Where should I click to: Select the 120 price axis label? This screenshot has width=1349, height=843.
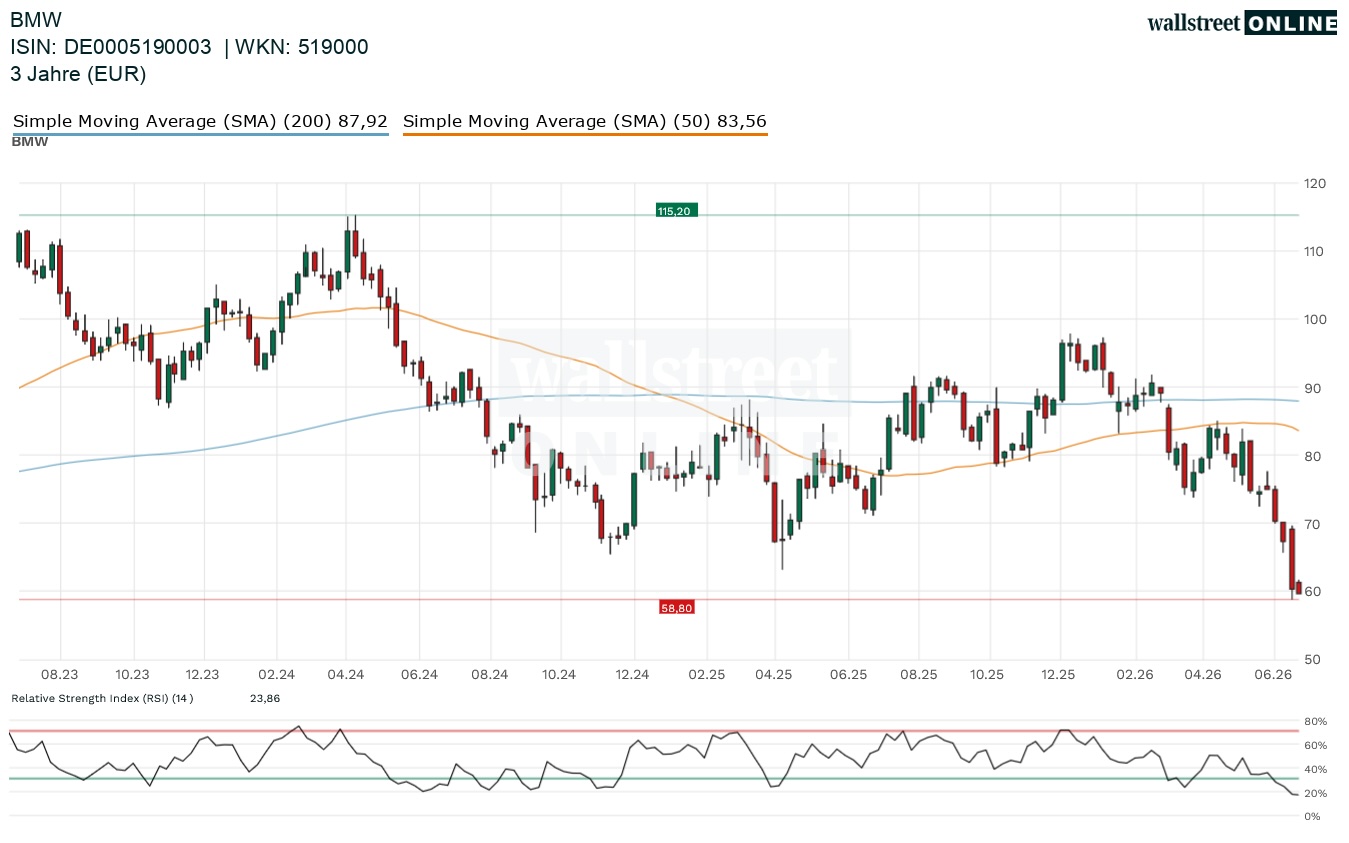pos(1314,183)
